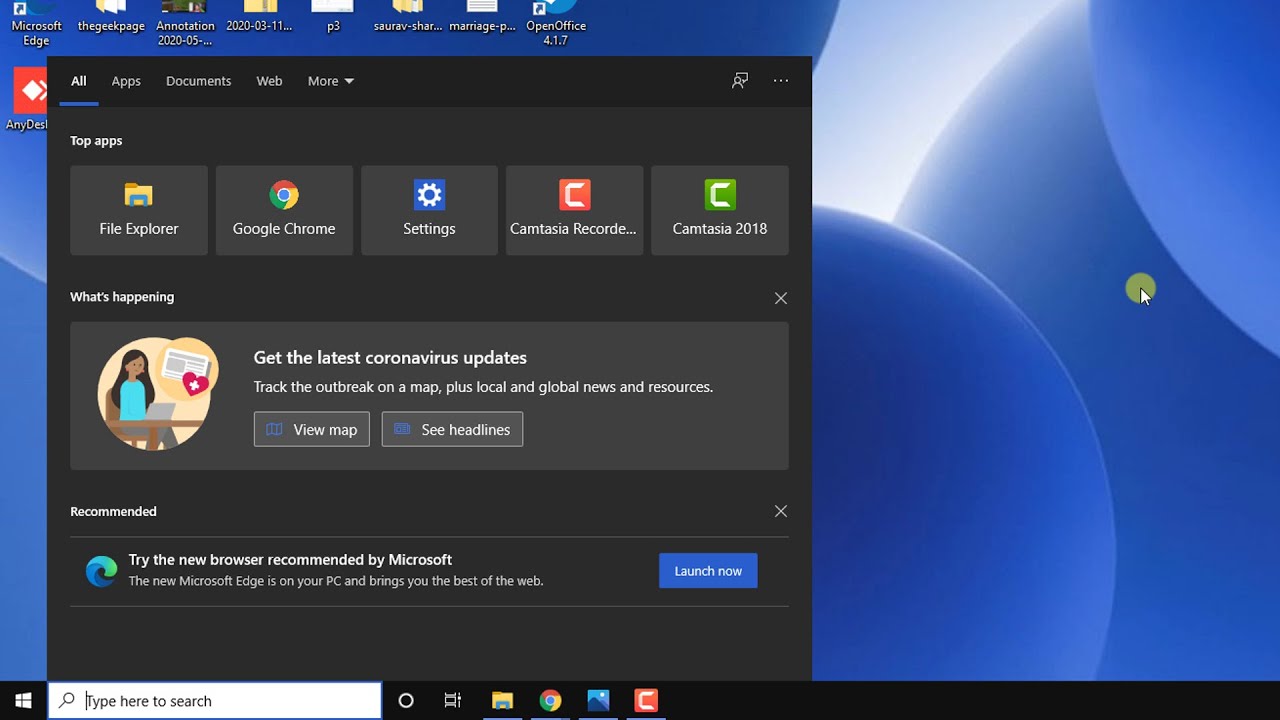
Task: Open Camtasia 2018 tile
Action: [720, 210]
